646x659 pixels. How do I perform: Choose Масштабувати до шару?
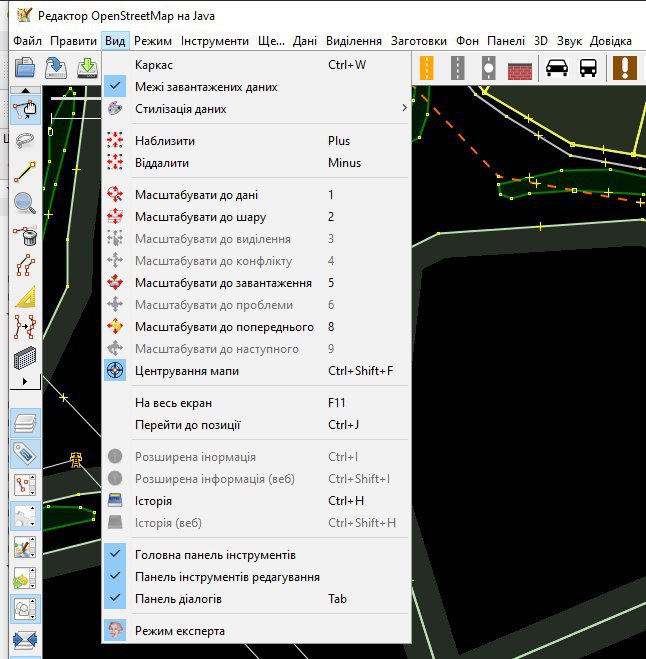point(256,216)
